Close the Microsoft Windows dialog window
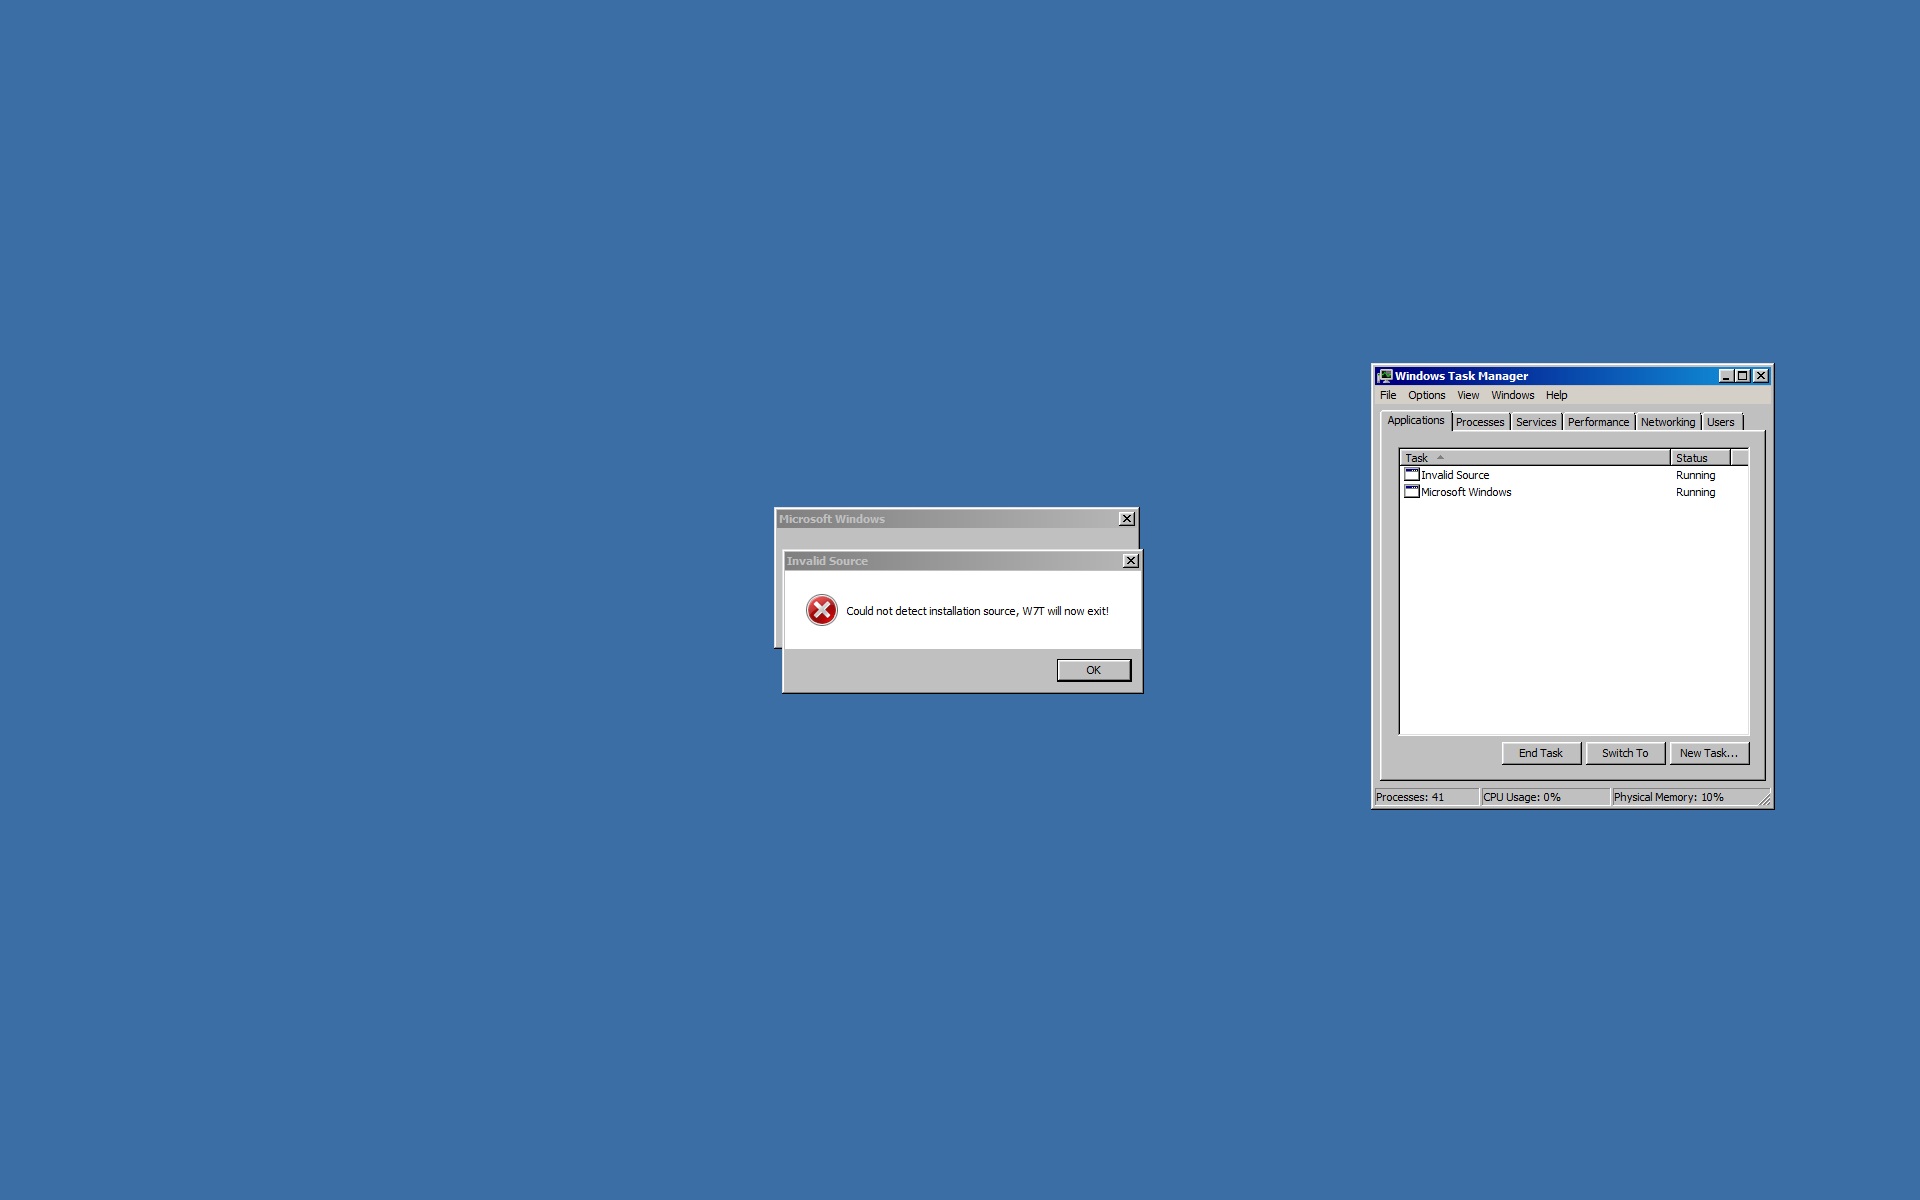 pyautogui.click(x=1127, y=519)
